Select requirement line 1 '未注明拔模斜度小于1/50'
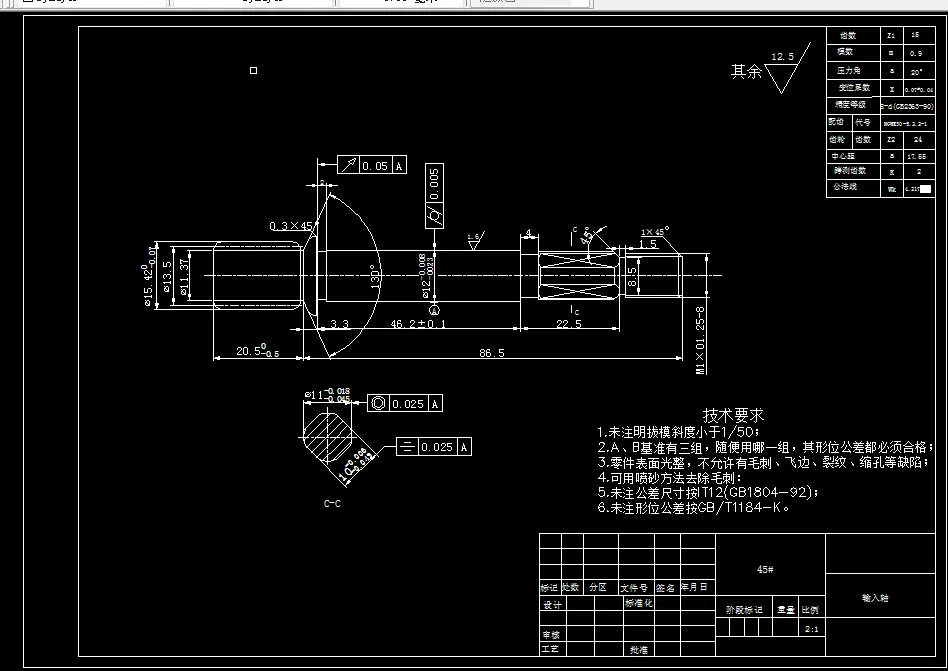The width and height of the screenshot is (948, 671). click(x=678, y=432)
